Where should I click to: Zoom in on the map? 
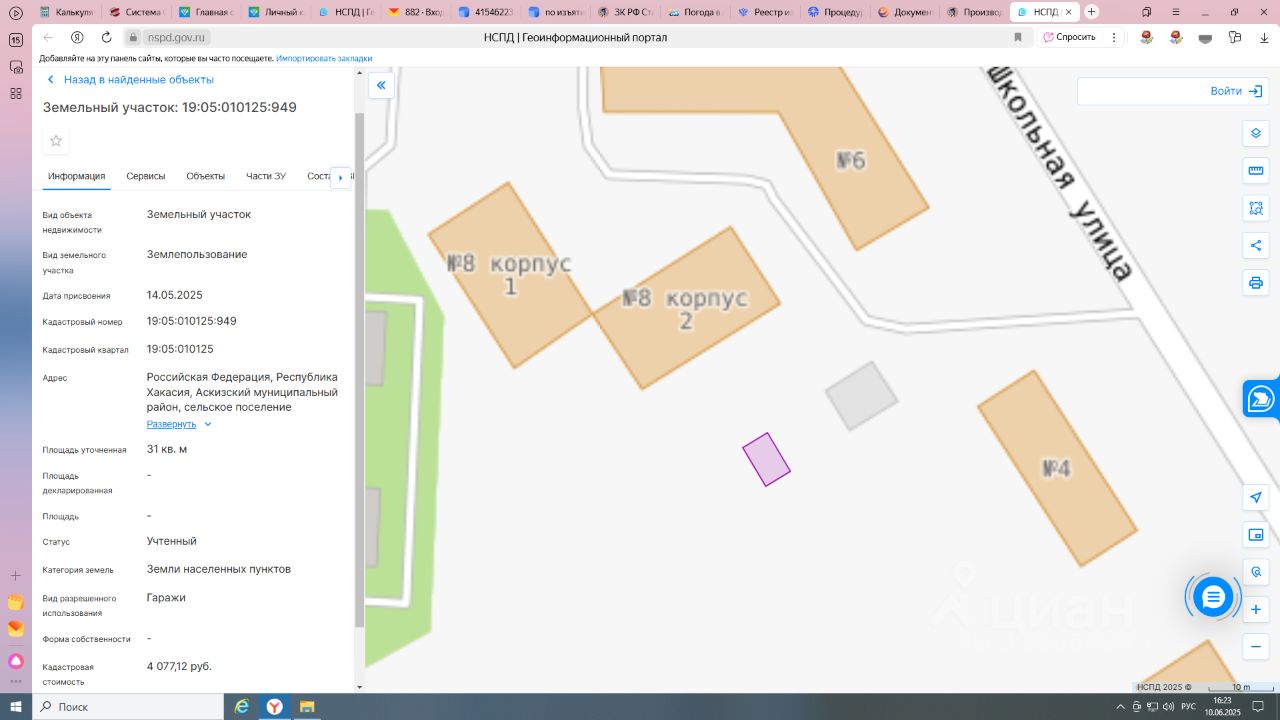pyautogui.click(x=1256, y=609)
